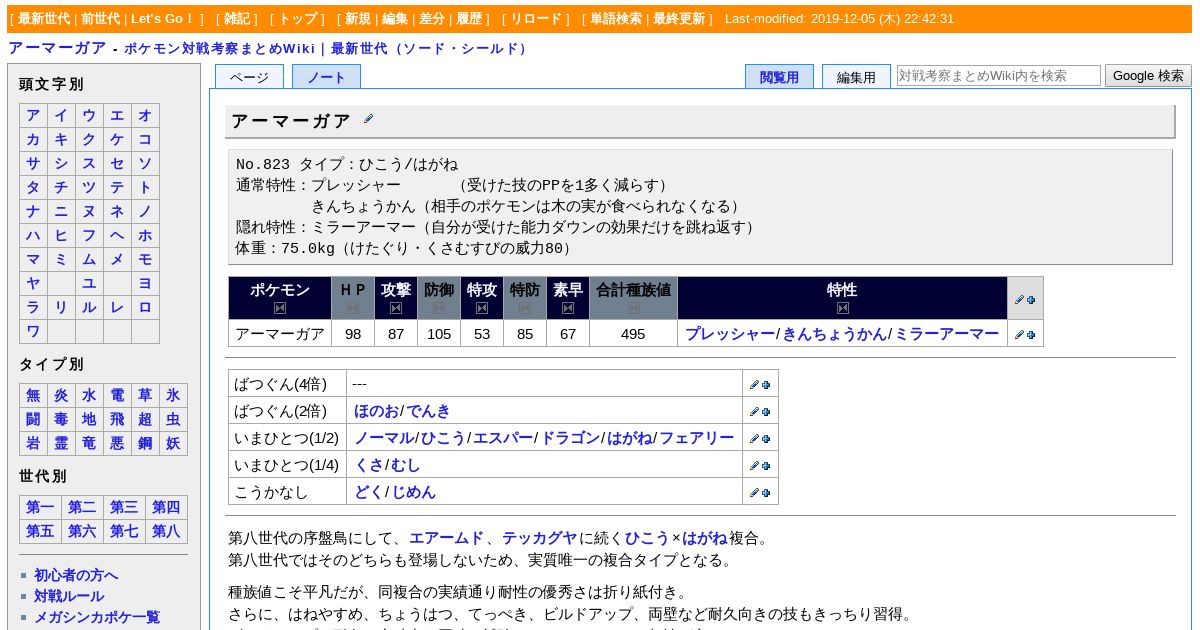
Task: Open じめん type link in こうかなし row
Action: (x=413, y=492)
